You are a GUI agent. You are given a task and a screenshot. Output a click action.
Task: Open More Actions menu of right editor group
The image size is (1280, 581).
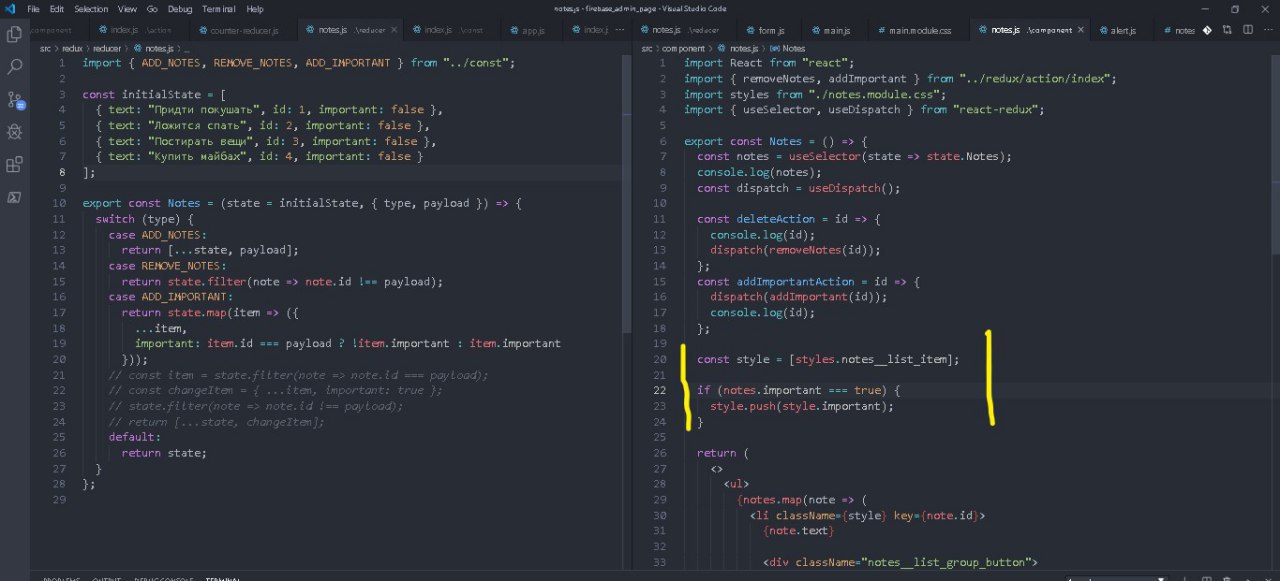[1266, 30]
